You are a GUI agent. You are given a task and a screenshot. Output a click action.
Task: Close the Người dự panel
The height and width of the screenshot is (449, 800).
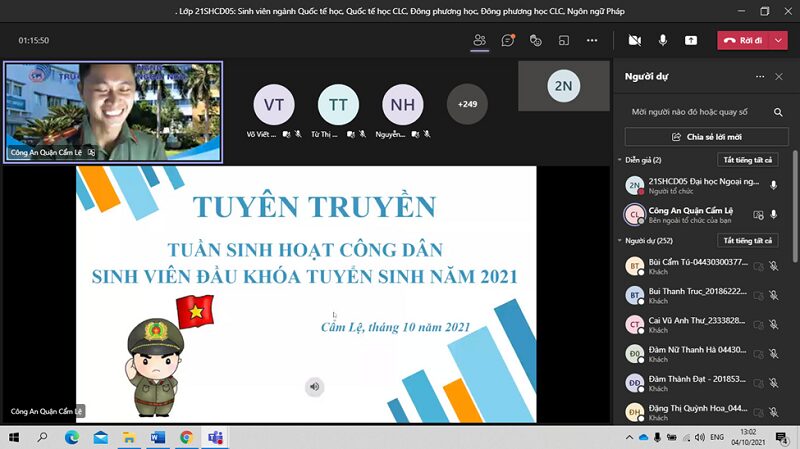click(779, 76)
